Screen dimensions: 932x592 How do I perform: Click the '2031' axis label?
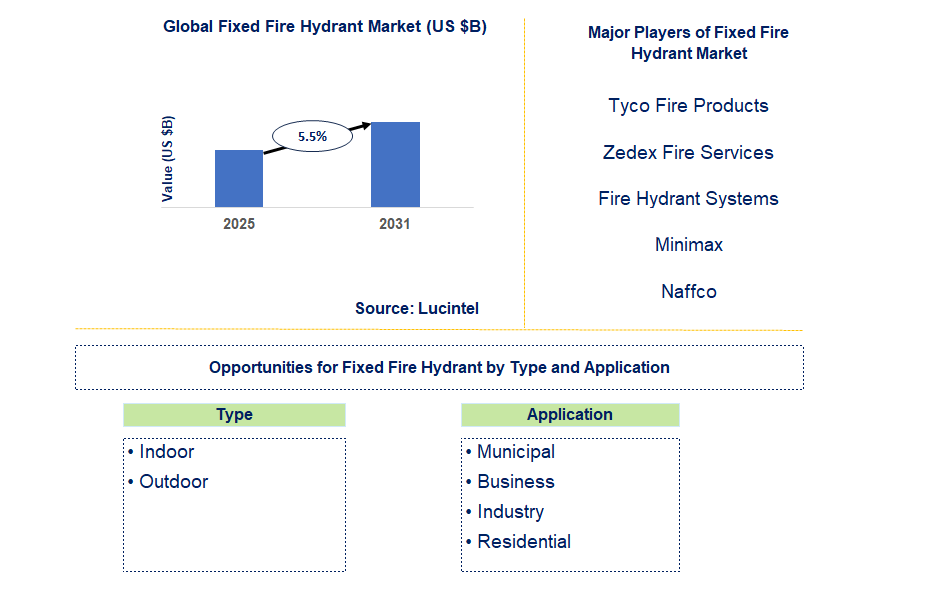click(x=395, y=224)
